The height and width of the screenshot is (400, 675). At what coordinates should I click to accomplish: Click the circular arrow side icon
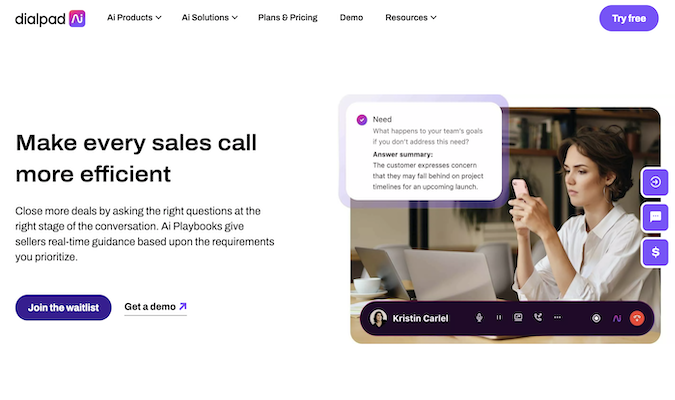[x=655, y=182]
